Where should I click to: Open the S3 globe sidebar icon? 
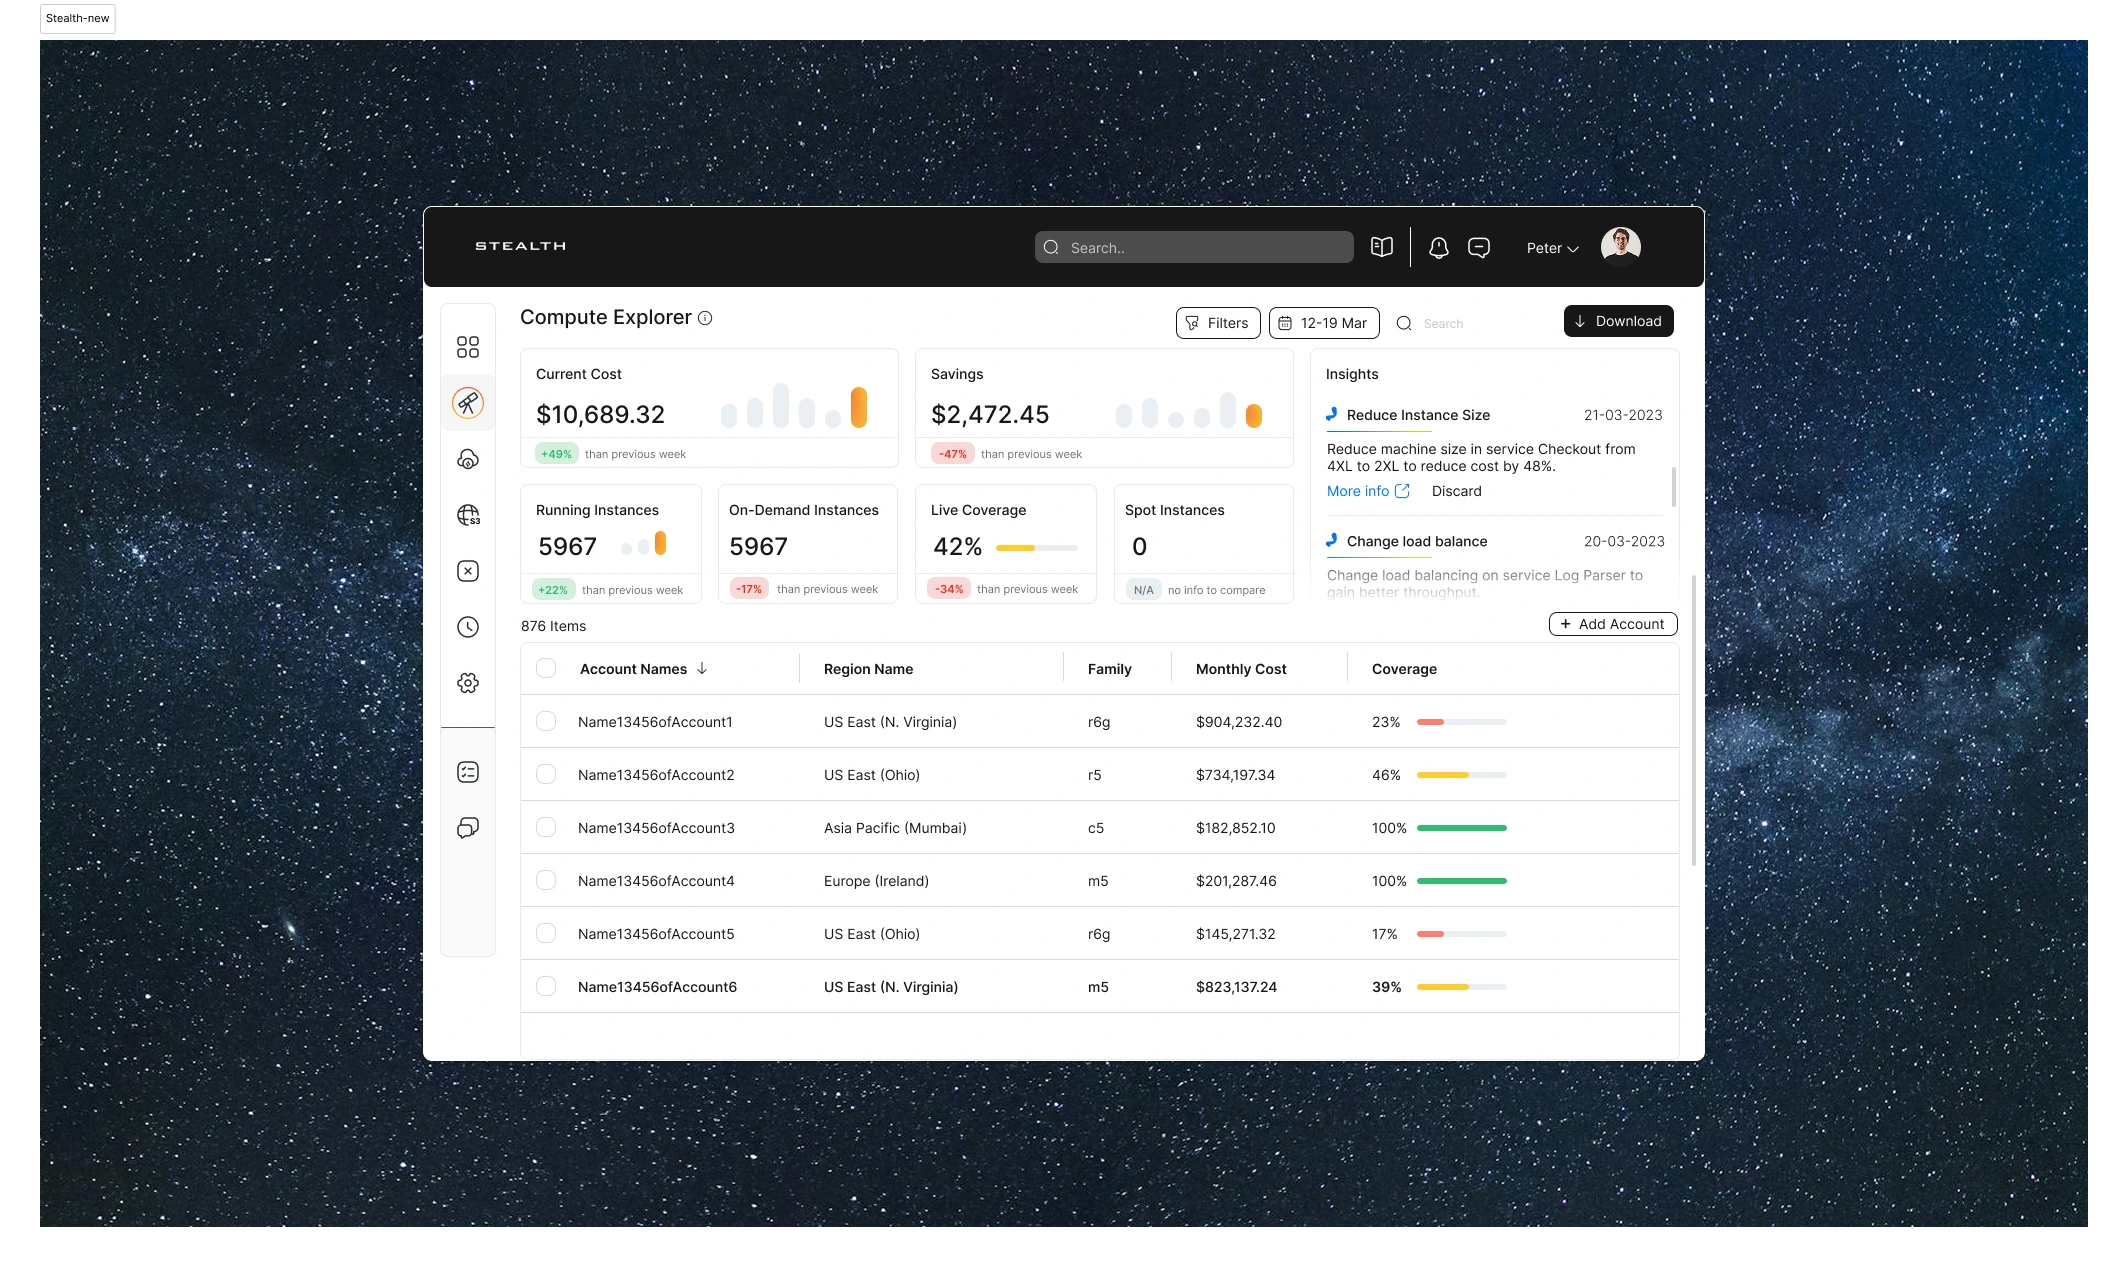467,515
